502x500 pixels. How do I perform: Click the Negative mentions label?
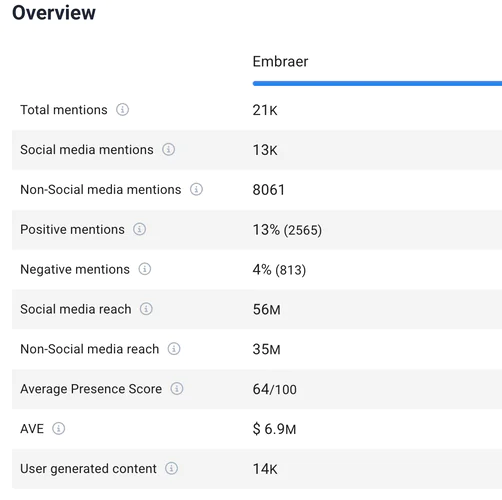[75, 269]
